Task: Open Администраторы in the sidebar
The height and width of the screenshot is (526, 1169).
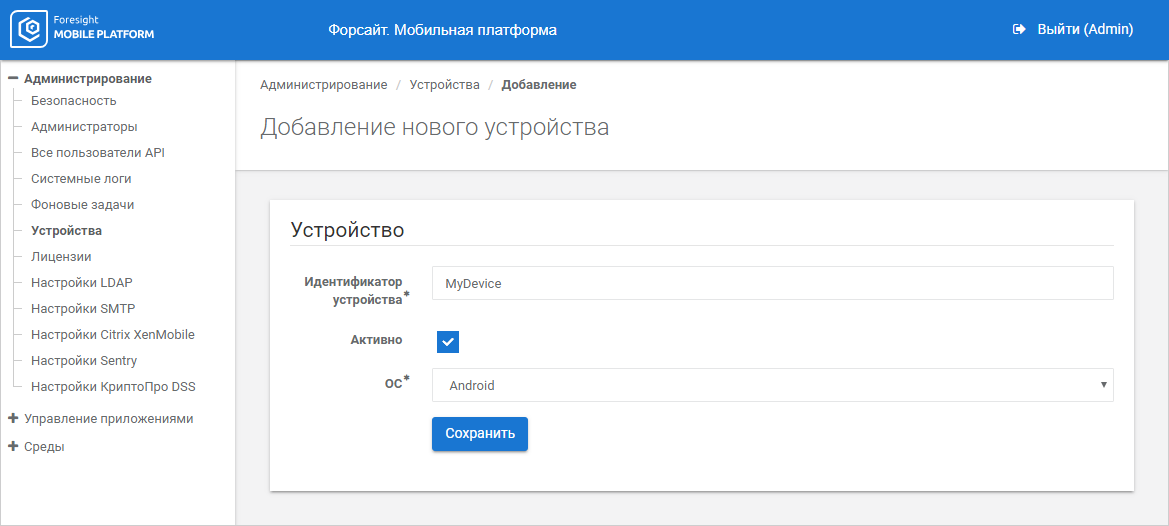Action: [x=84, y=127]
